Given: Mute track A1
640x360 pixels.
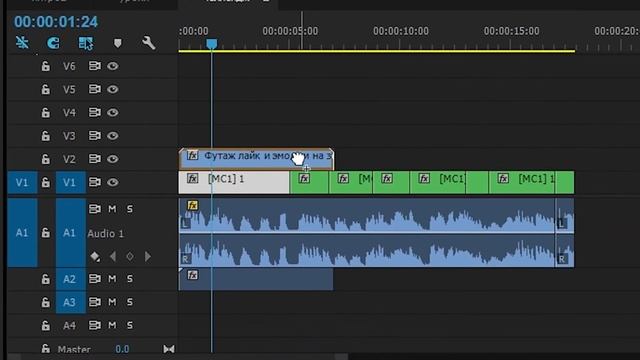Looking at the screenshot, I should tap(112, 209).
